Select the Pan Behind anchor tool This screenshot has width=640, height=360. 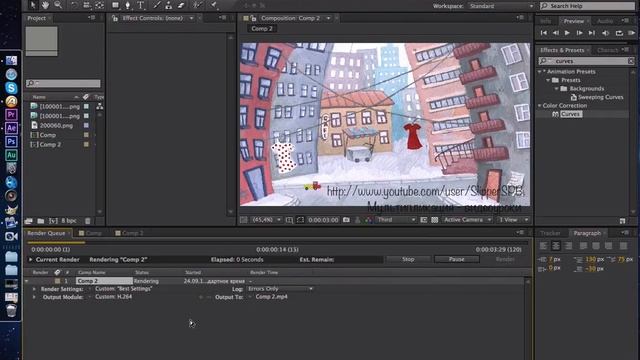(99, 5)
